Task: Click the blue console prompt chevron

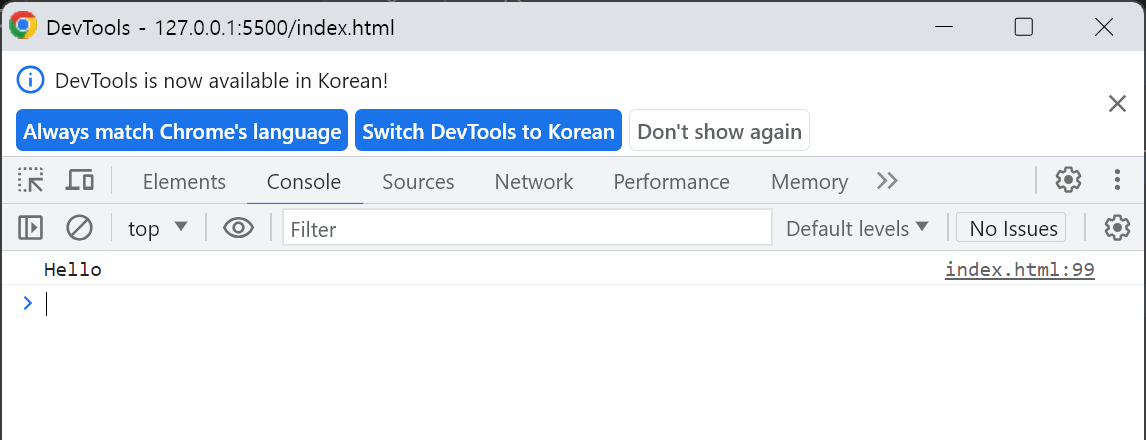Action: [28, 303]
